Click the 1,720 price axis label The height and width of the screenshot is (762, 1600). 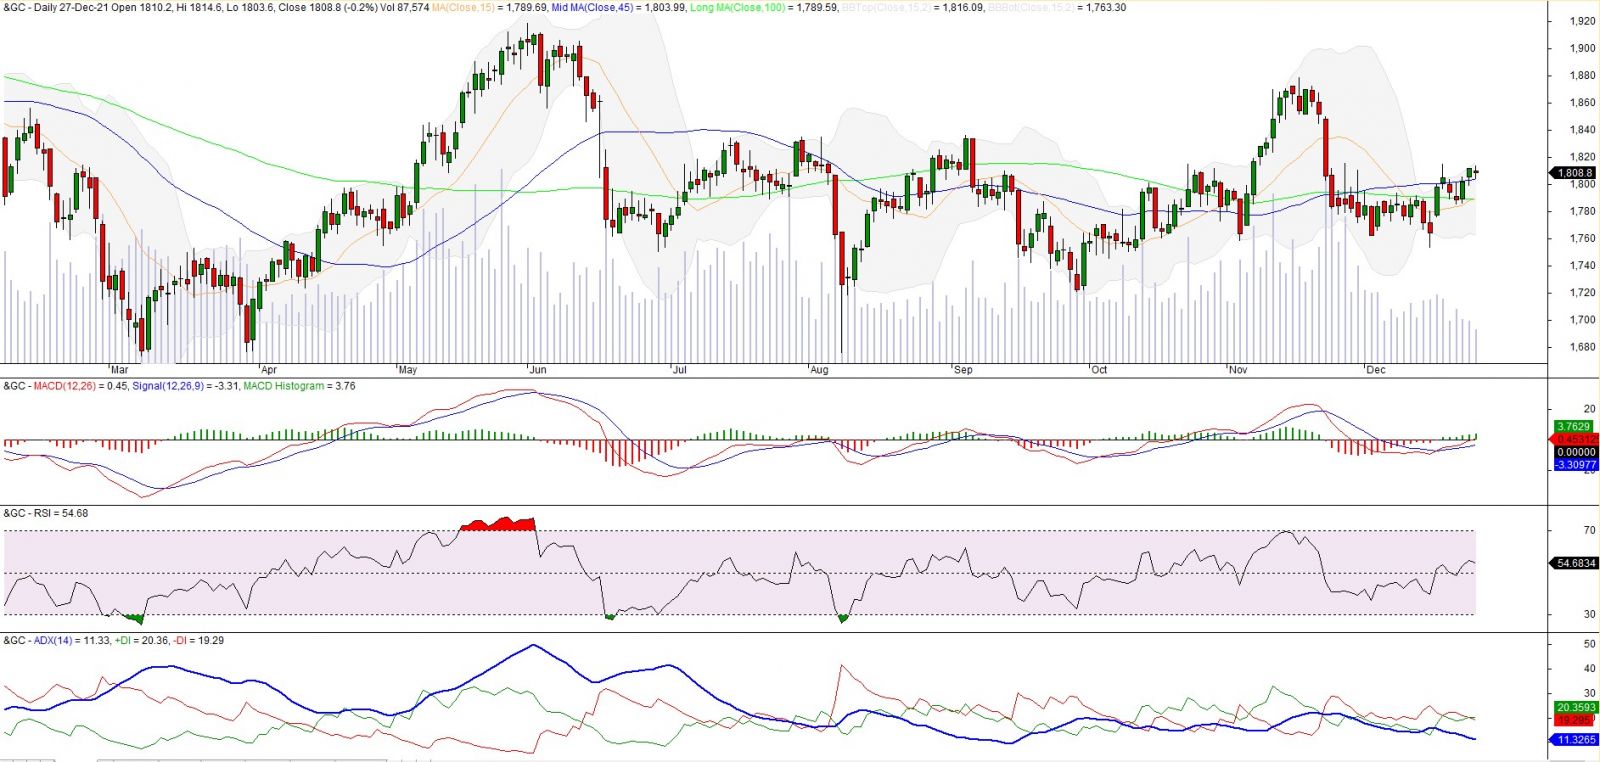click(1582, 293)
